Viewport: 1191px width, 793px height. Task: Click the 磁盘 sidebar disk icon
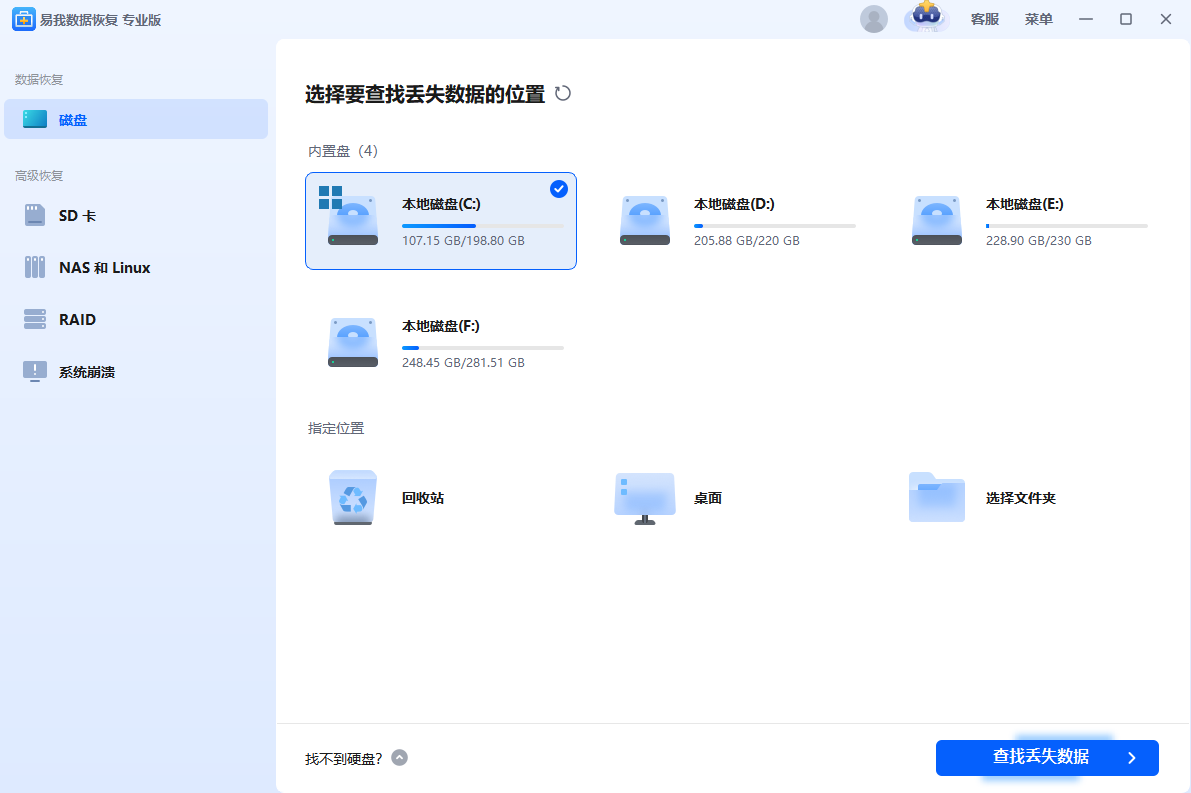click(x=35, y=119)
